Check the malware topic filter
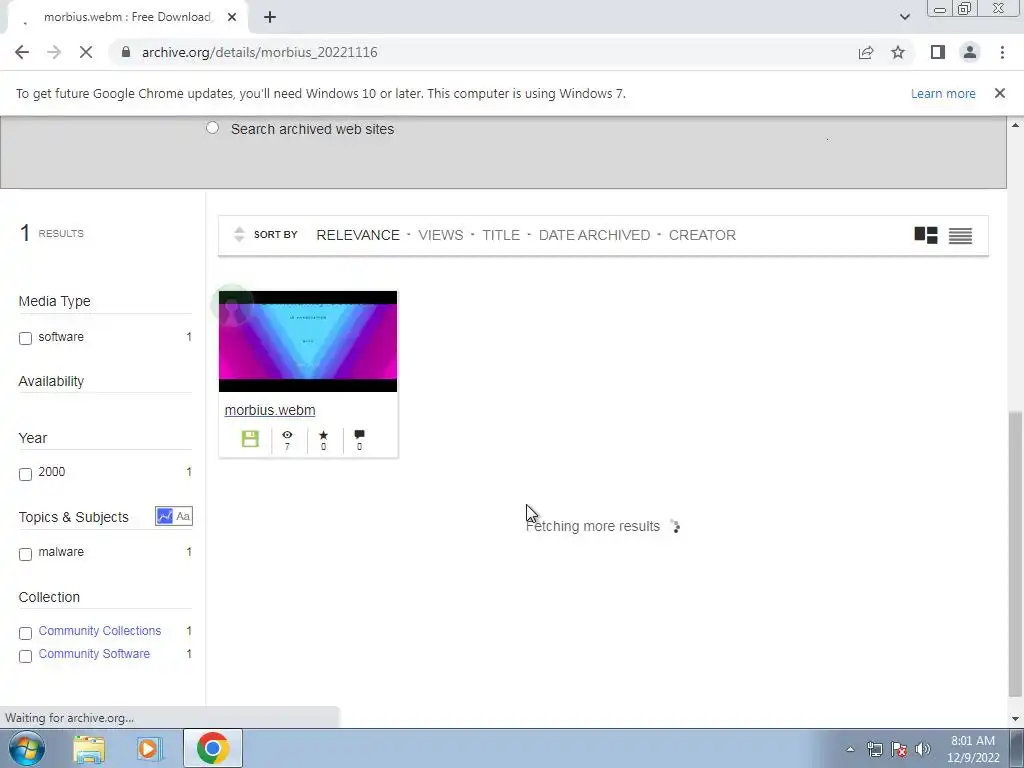The image size is (1024, 768). (x=25, y=554)
